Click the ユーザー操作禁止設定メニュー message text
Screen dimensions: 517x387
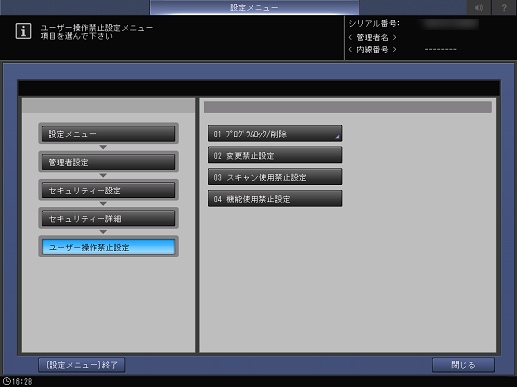coord(97,28)
